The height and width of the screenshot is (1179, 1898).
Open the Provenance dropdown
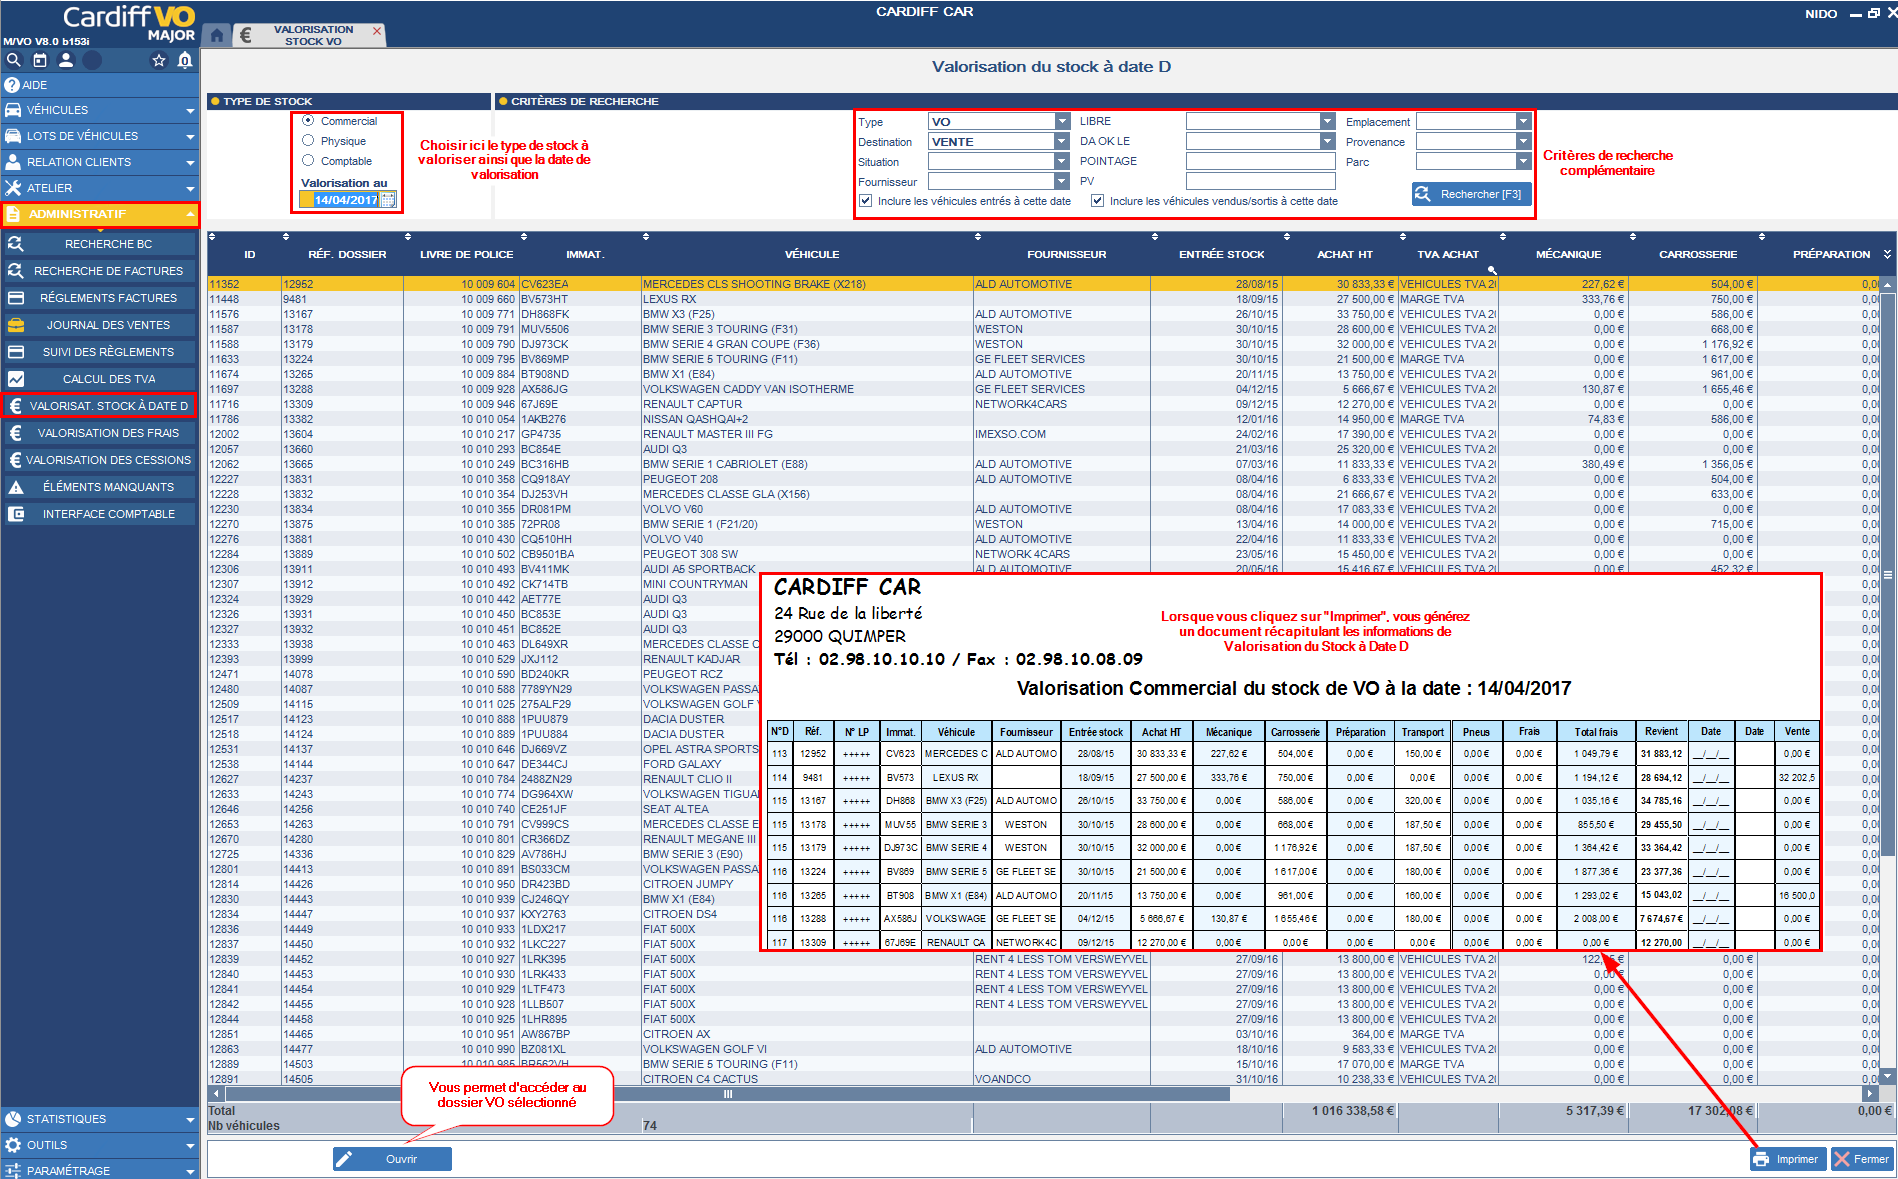(1523, 142)
